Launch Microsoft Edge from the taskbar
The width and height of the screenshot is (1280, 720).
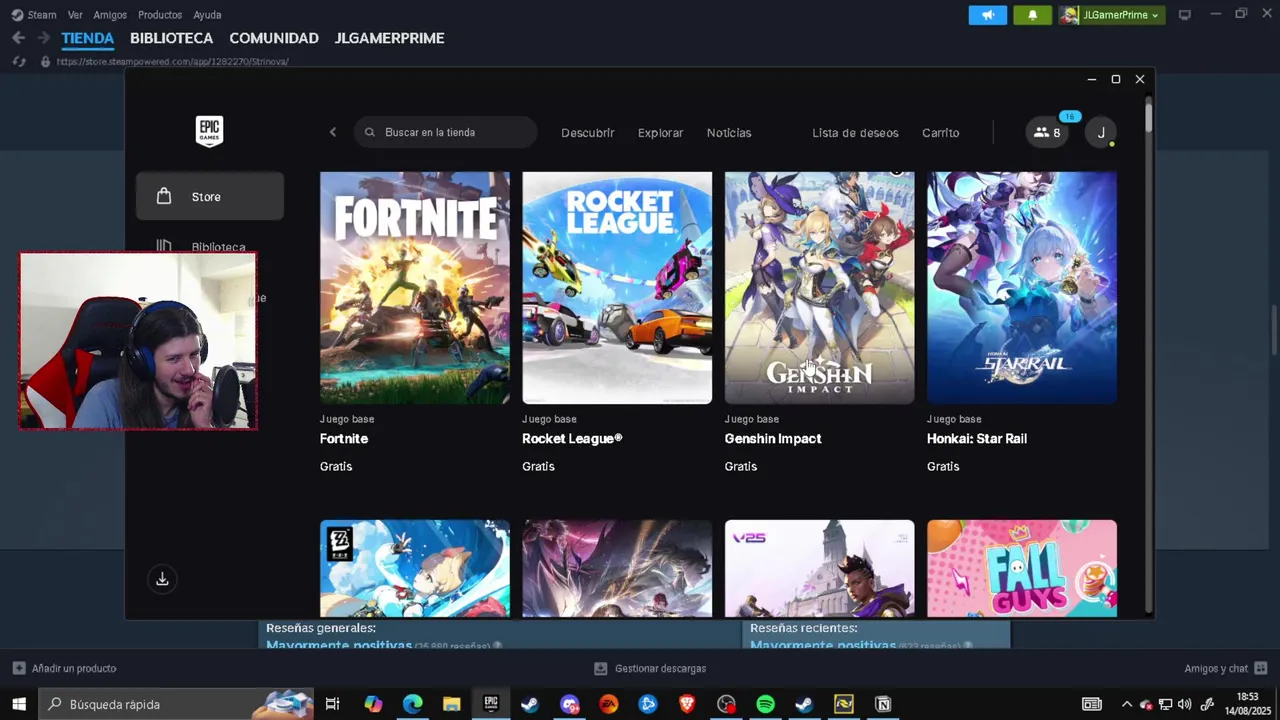[x=412, y=704]
